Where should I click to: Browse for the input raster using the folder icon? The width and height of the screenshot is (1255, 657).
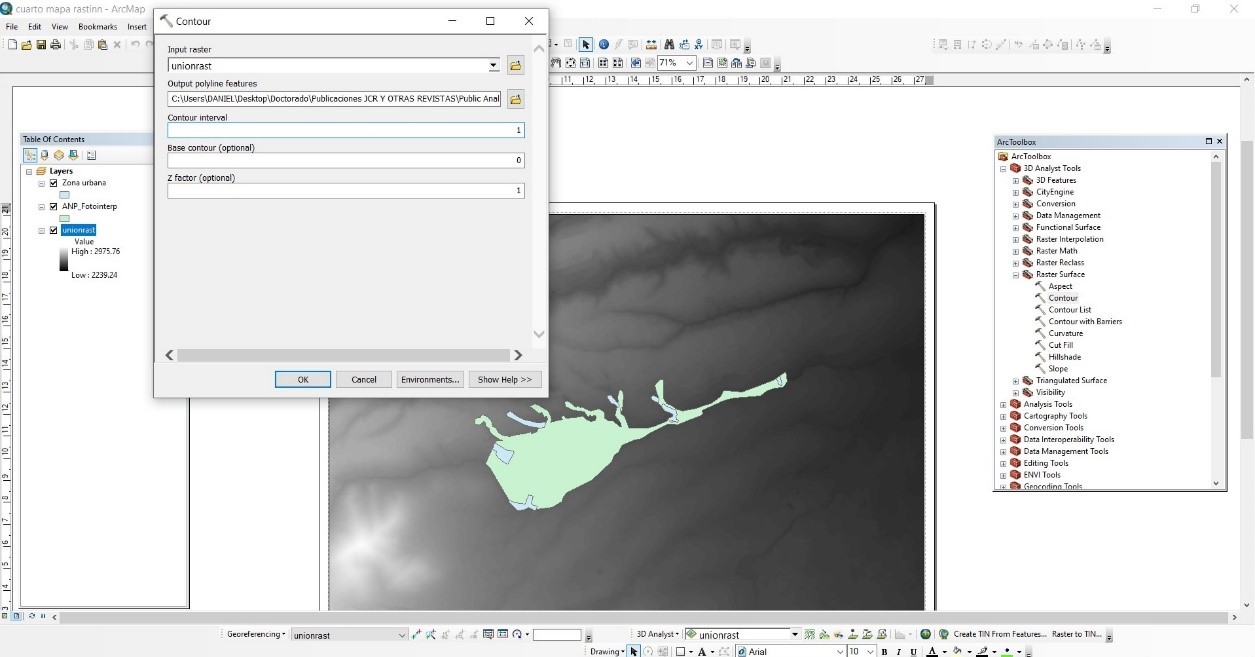(x=516, y=66)
